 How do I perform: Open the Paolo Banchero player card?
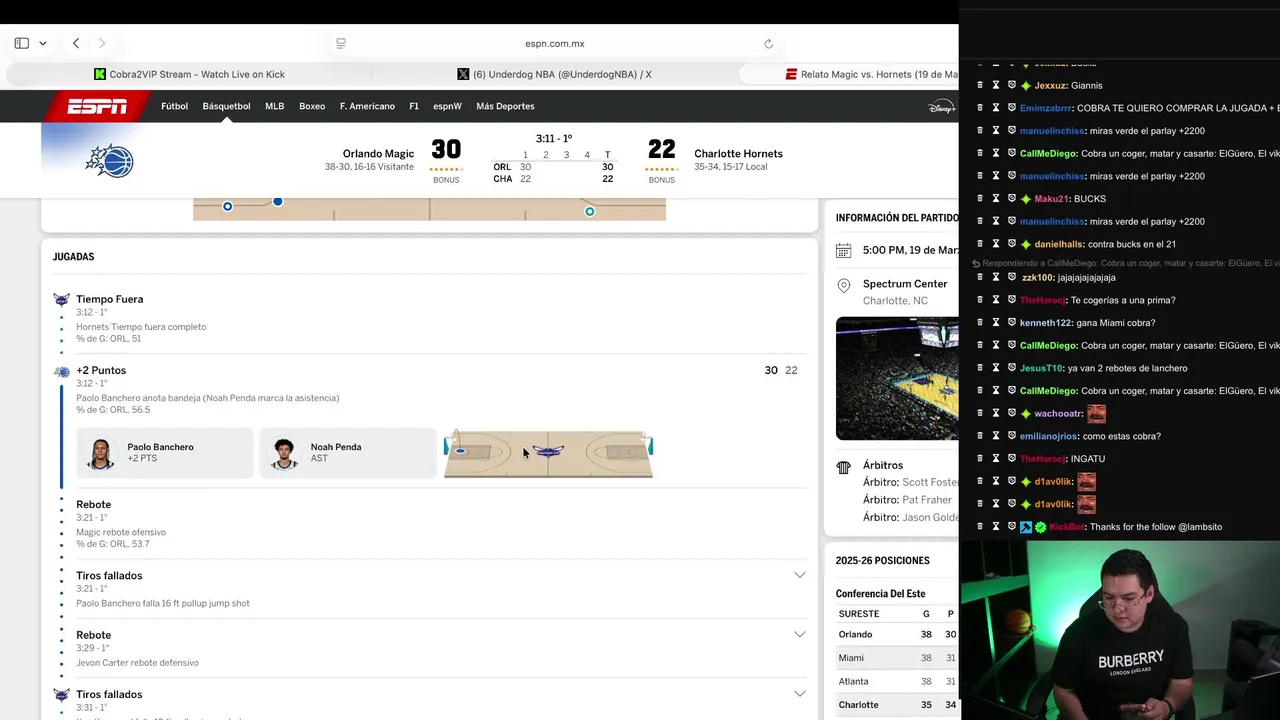165,453
